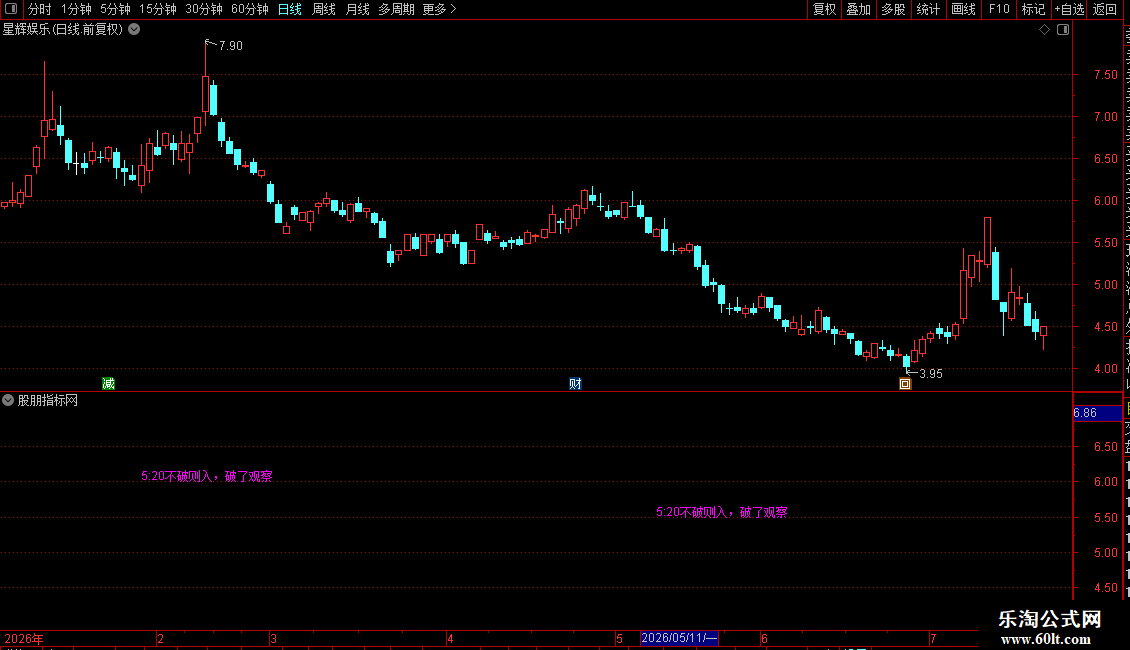Screen dimensions: 1130x650
Task: Click the blue 财 financial marker icon
Action: 575,383
